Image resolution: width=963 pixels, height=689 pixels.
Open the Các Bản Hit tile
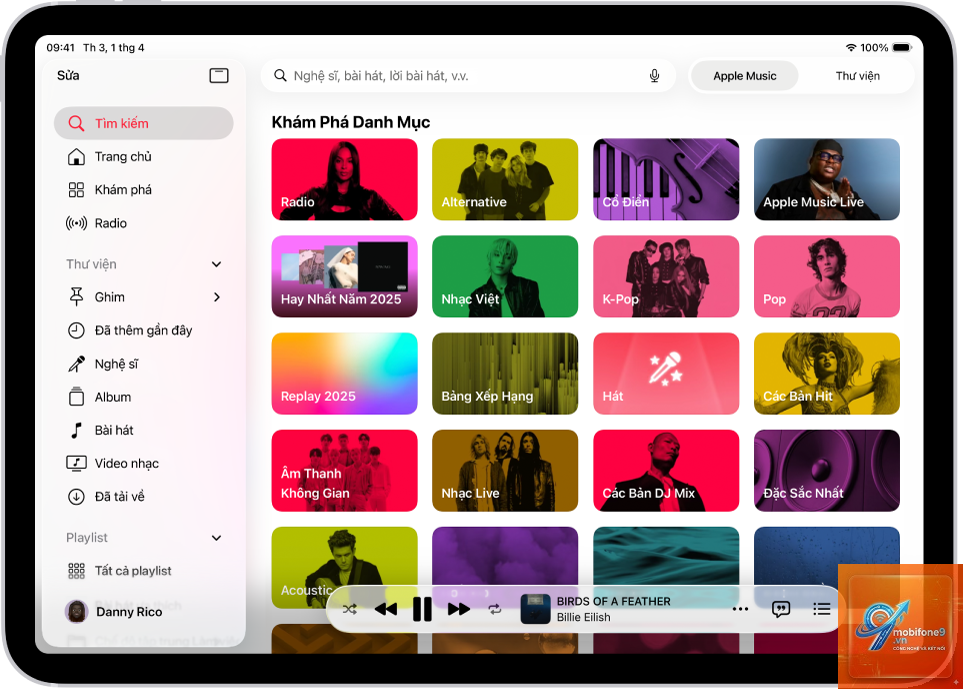[x=827, y=373]
